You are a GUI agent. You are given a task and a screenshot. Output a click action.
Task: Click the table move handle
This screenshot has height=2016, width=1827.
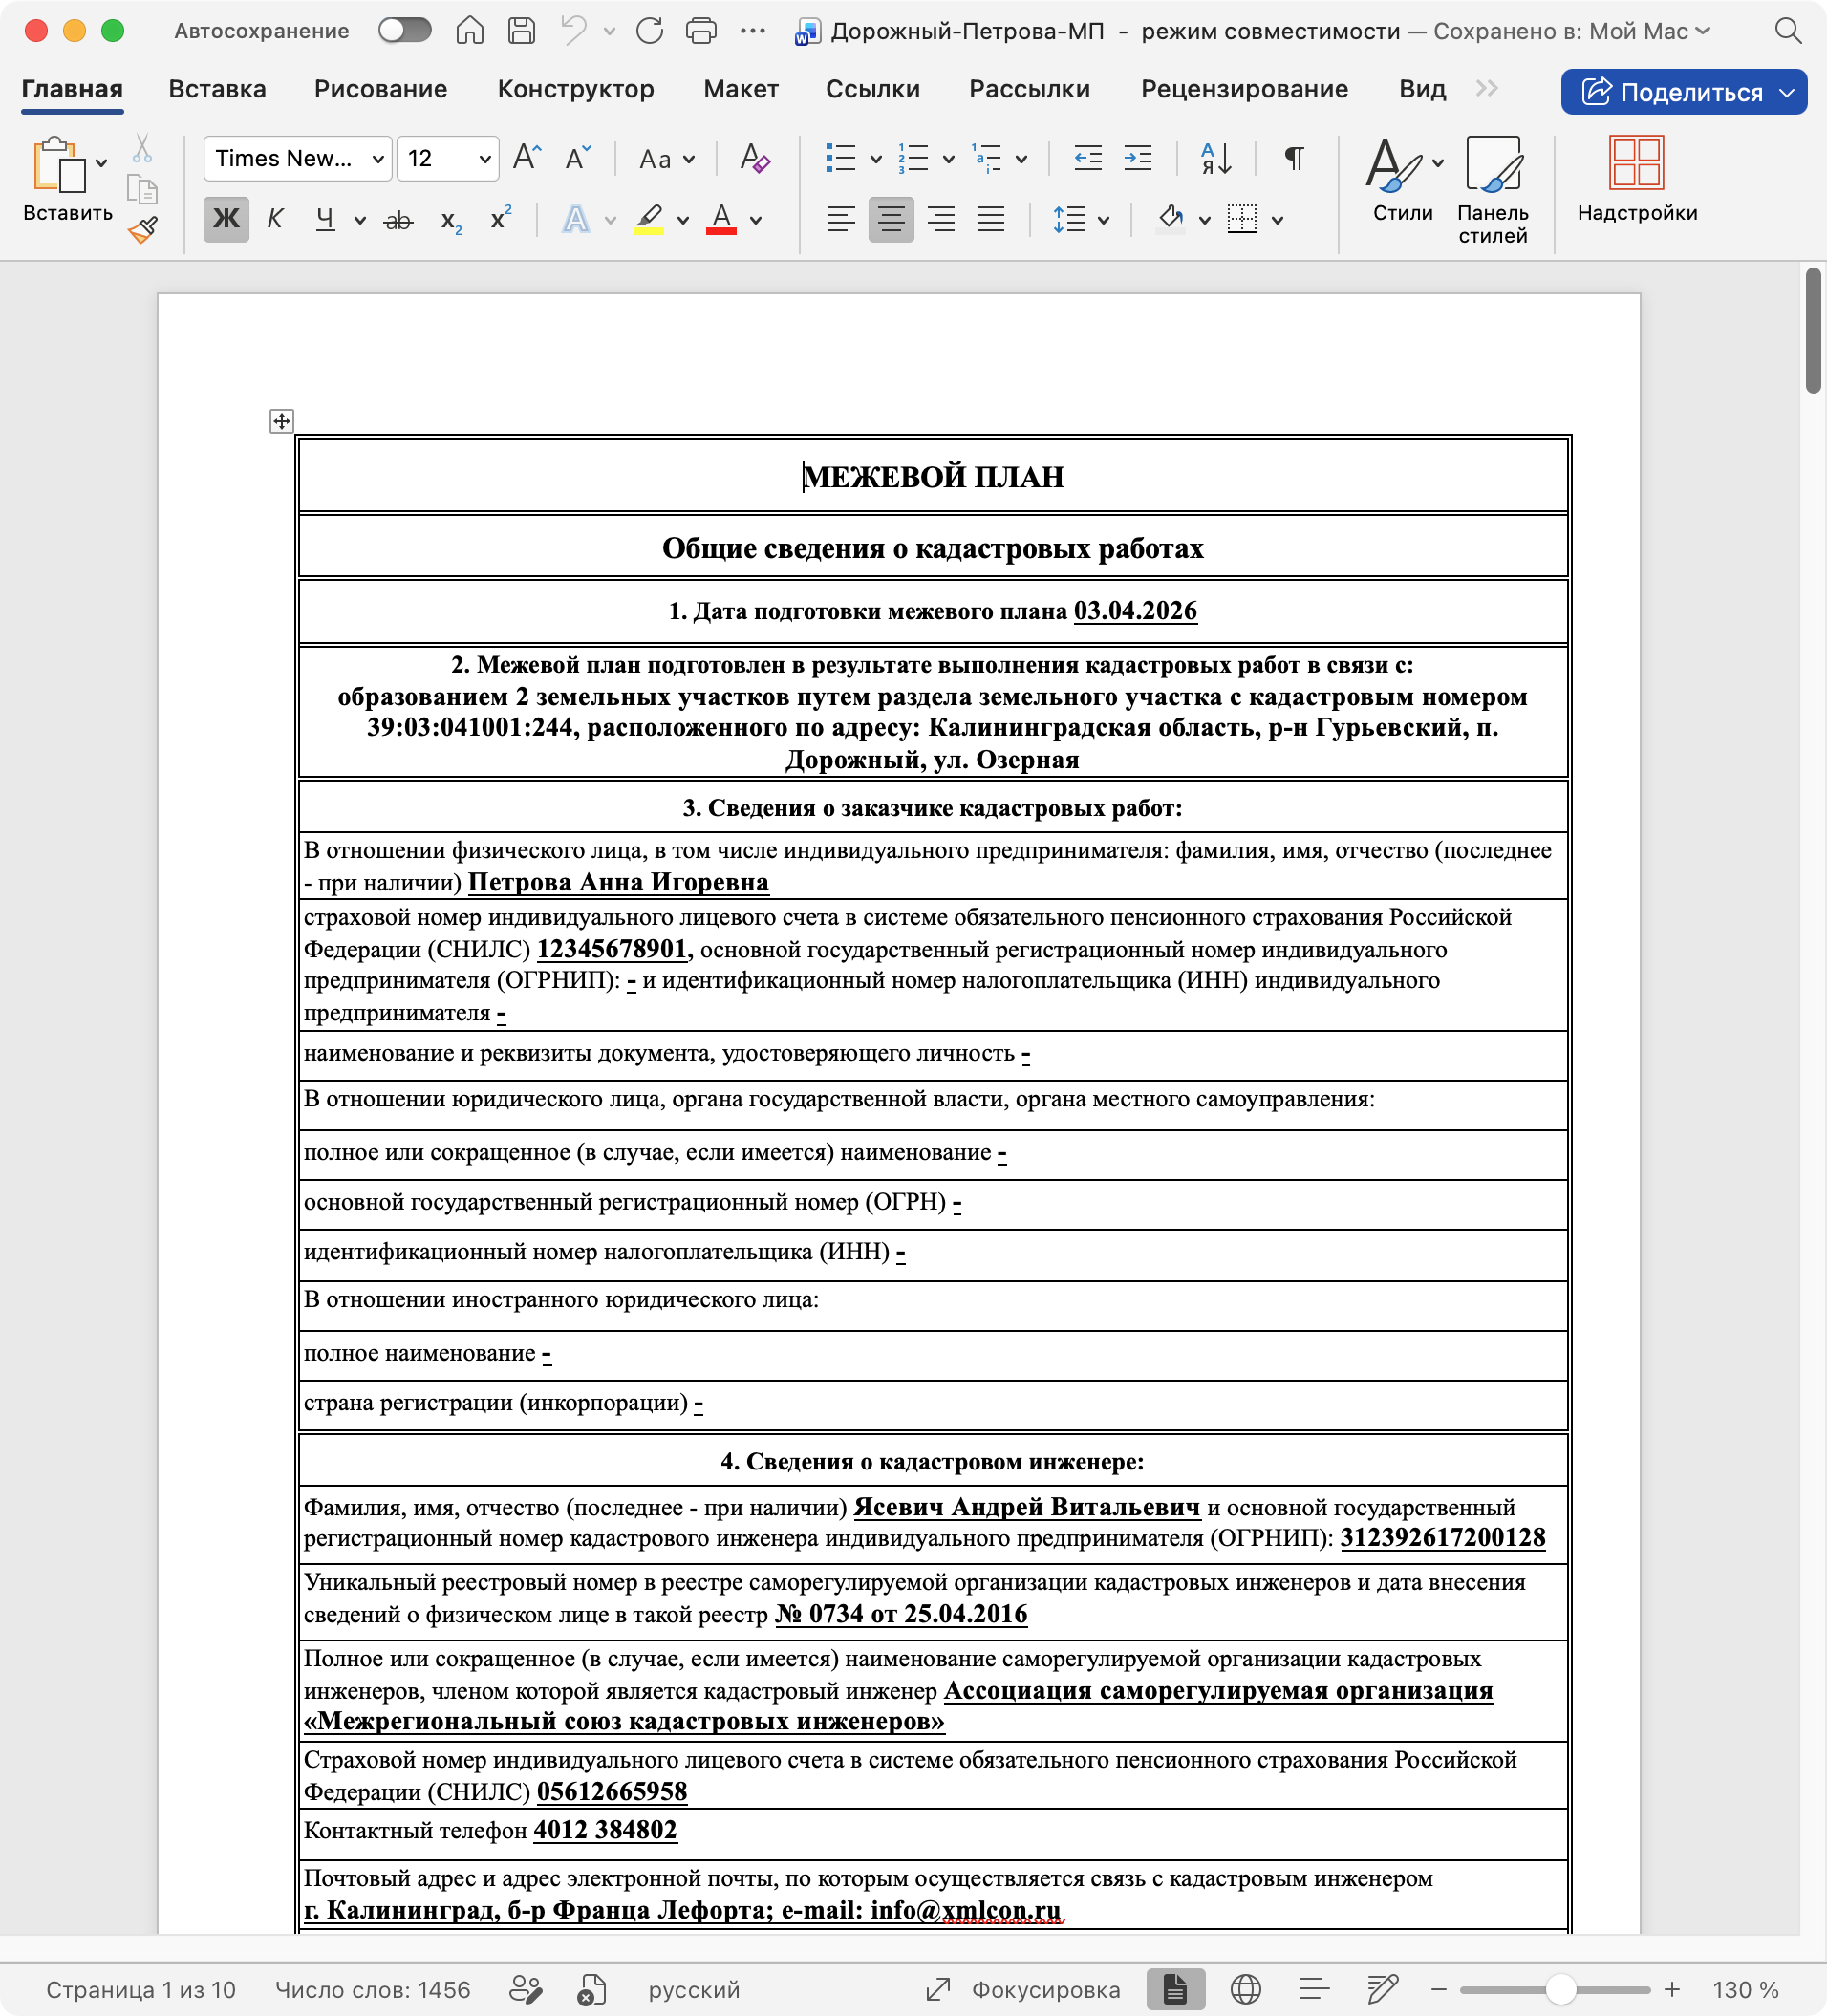click(282, 421)
